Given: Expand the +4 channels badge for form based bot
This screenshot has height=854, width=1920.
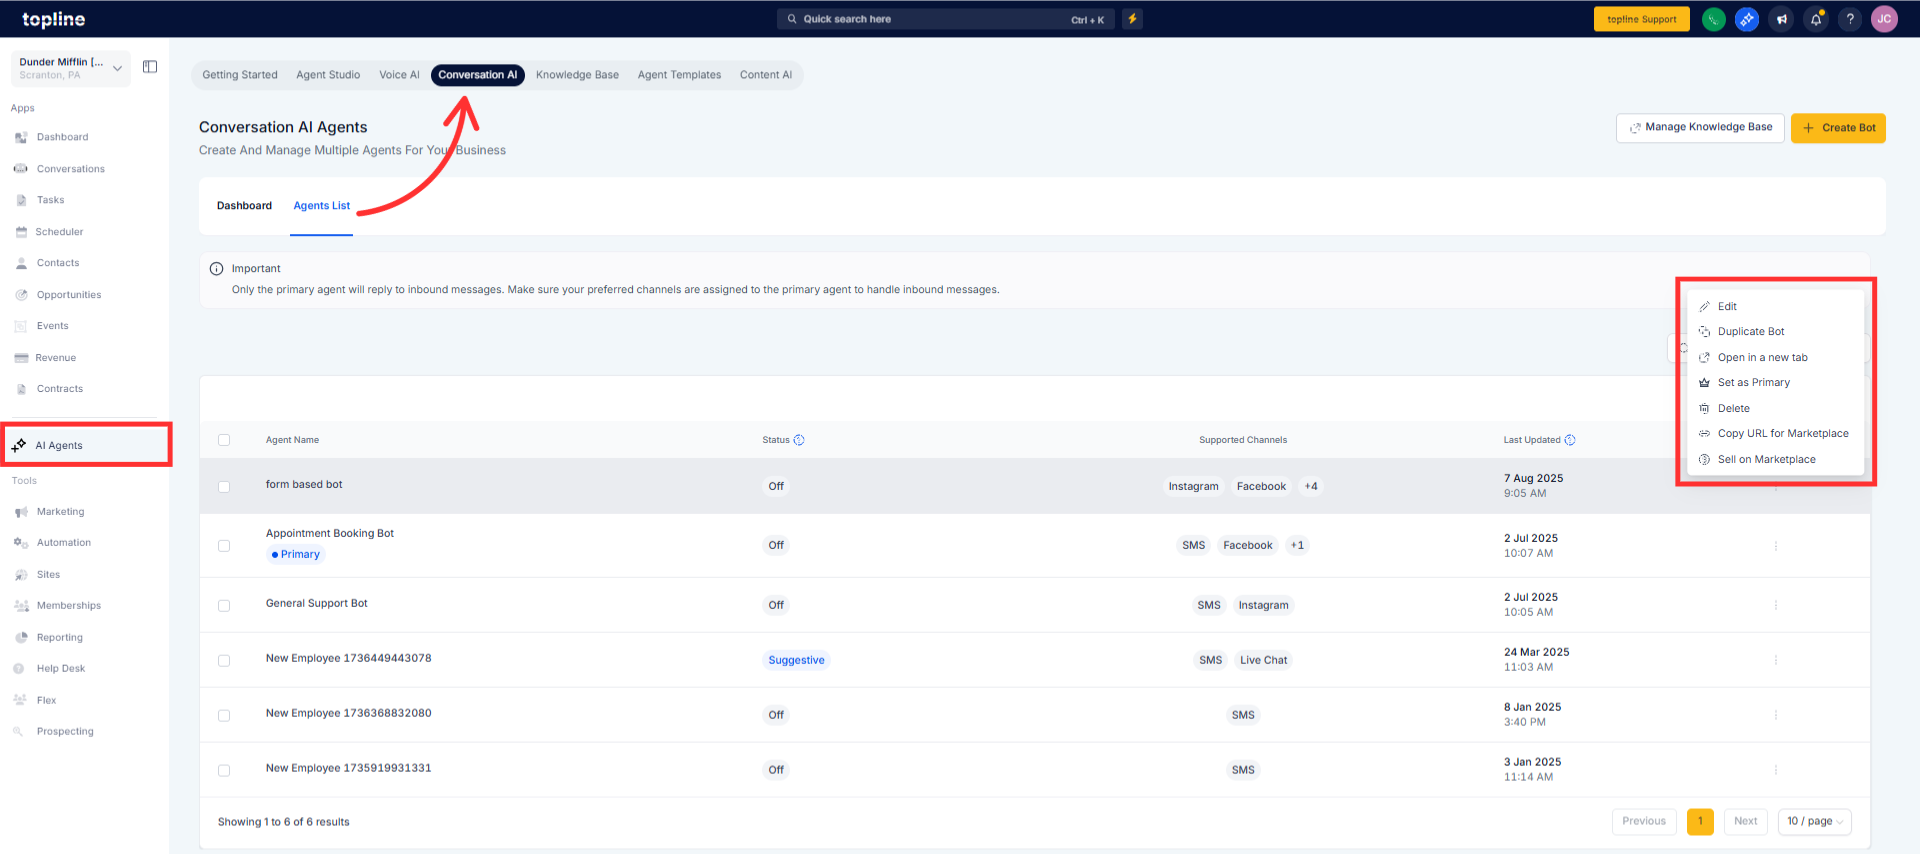Looking at the screenshot, I should tap(1311, 487).
